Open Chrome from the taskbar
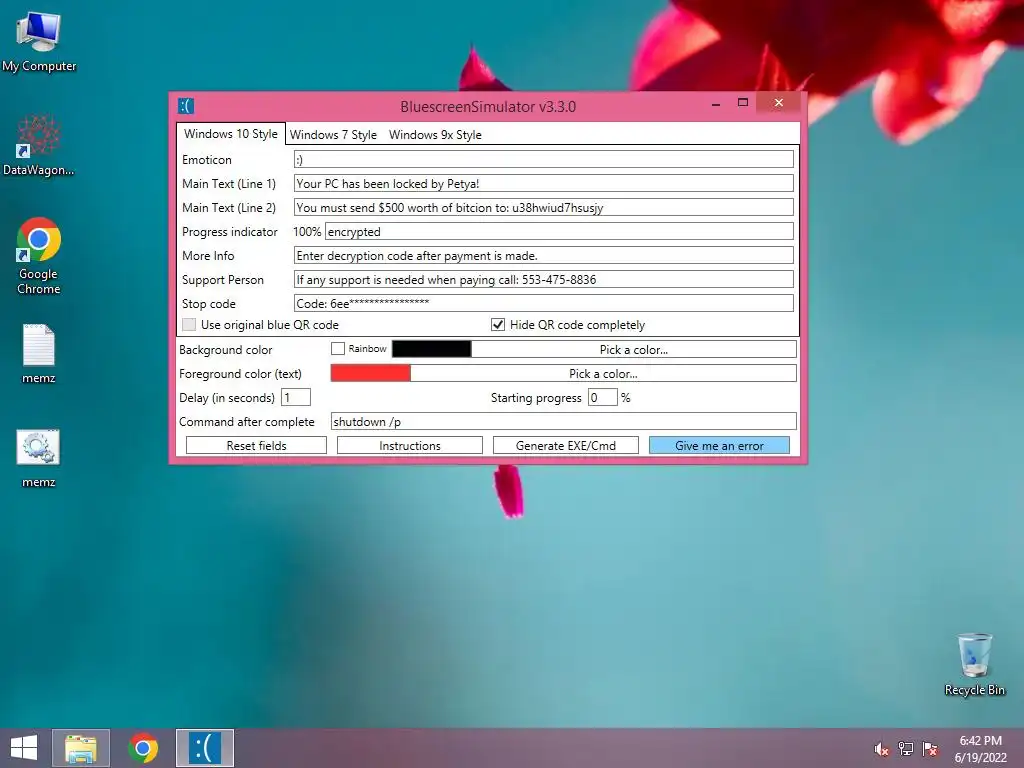Screen dimensions: 1024x768 pyautogui.click(x=143, y=748)
